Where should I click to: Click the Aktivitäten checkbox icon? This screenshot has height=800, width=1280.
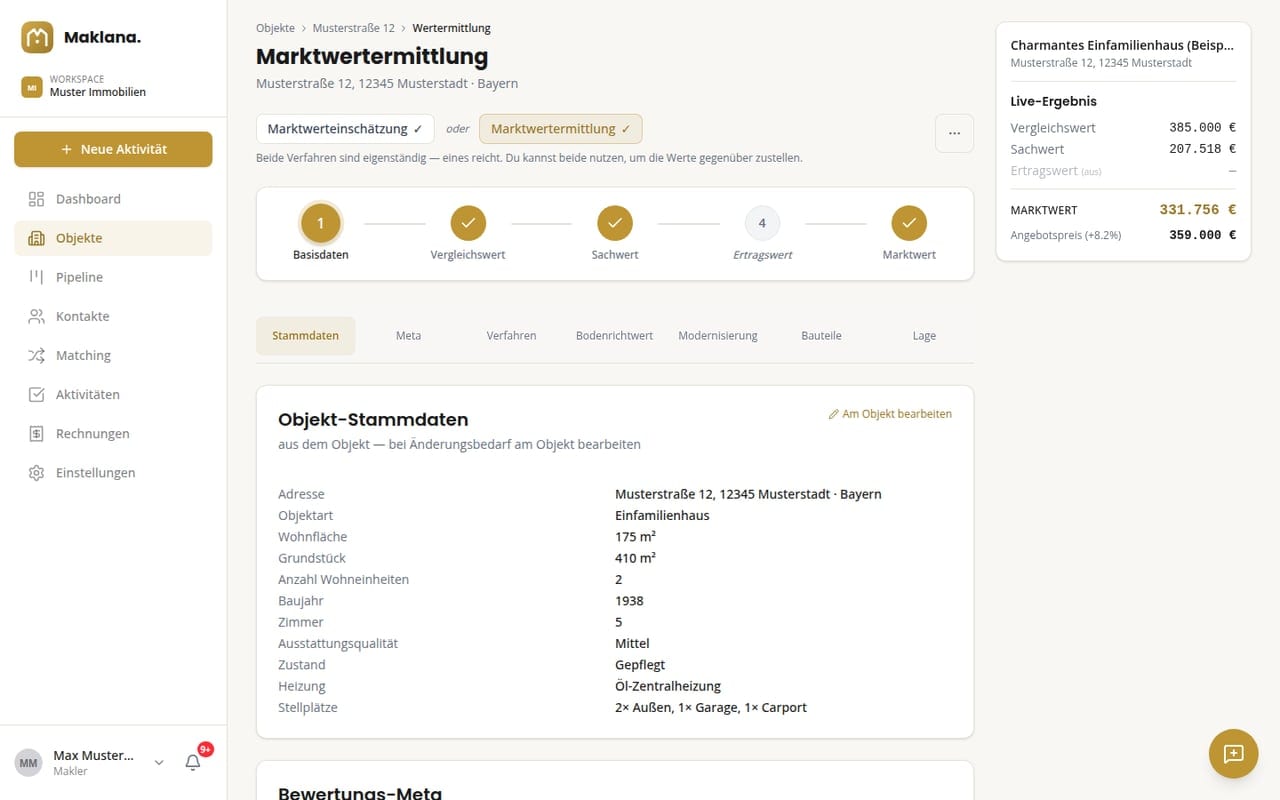(x=37, y=394)
